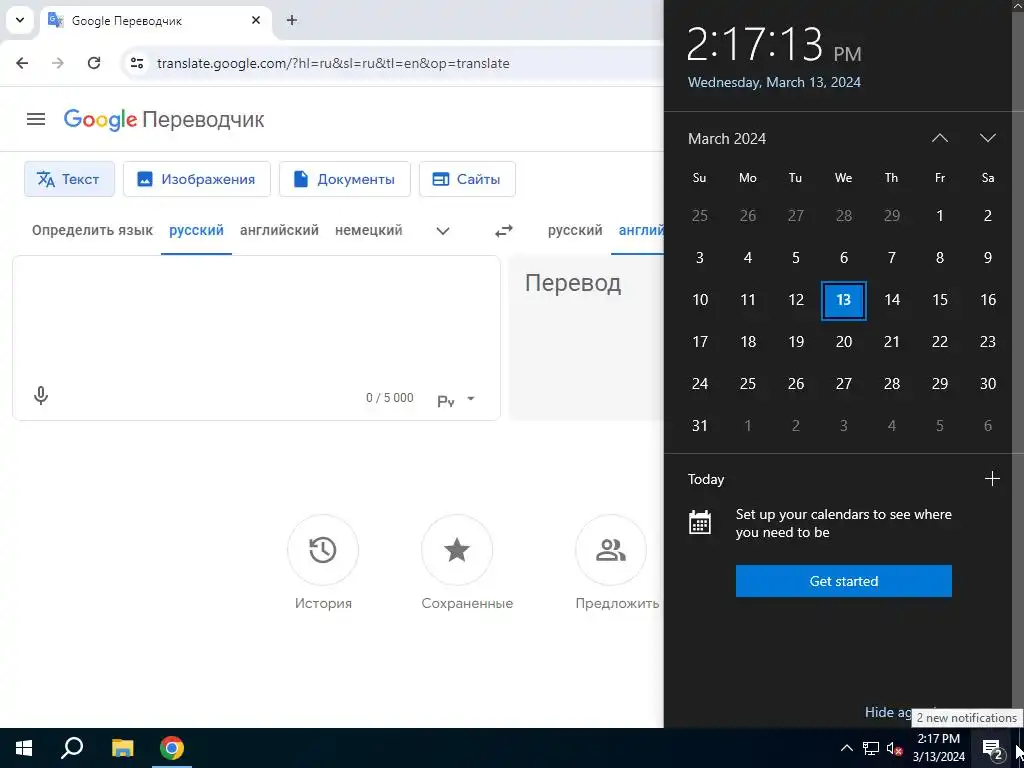Click the March 2024 calendar header
Viewport: 1024px width, 768px height.
click(727, 138)
